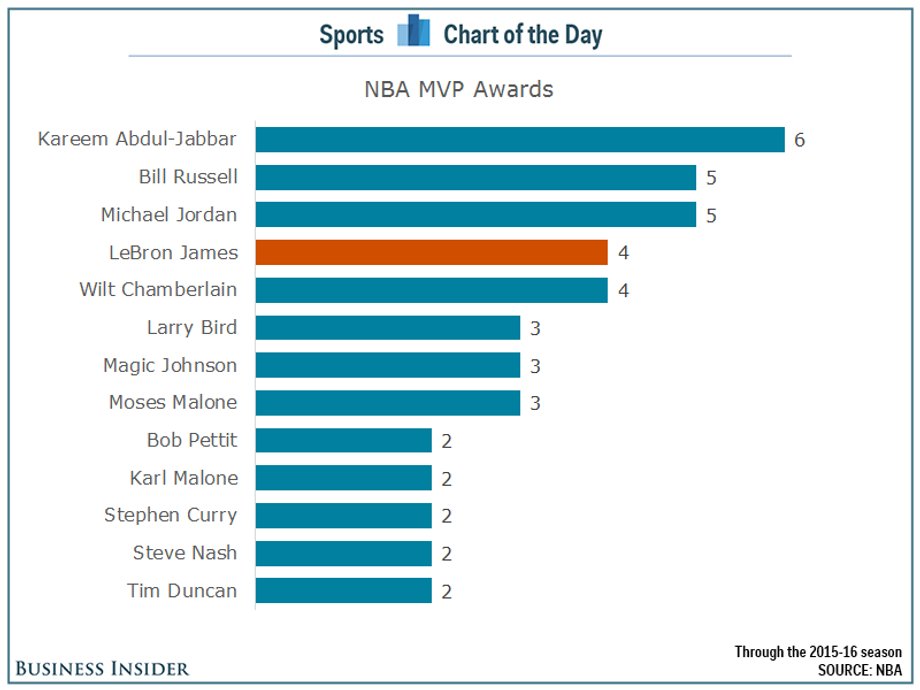Click the value 6 beside Kareem's bar
This screenshot has width=920, height=690.
(x=799, y=140)
